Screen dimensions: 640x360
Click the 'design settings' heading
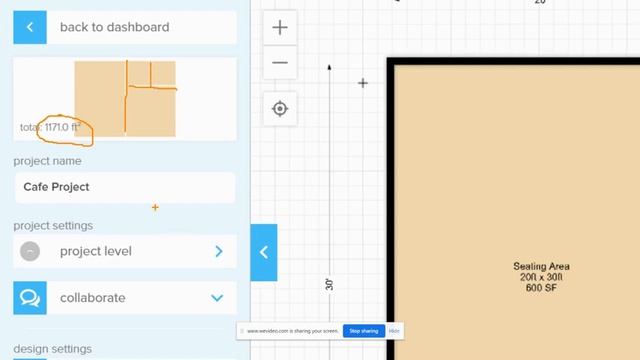[53, 349]
